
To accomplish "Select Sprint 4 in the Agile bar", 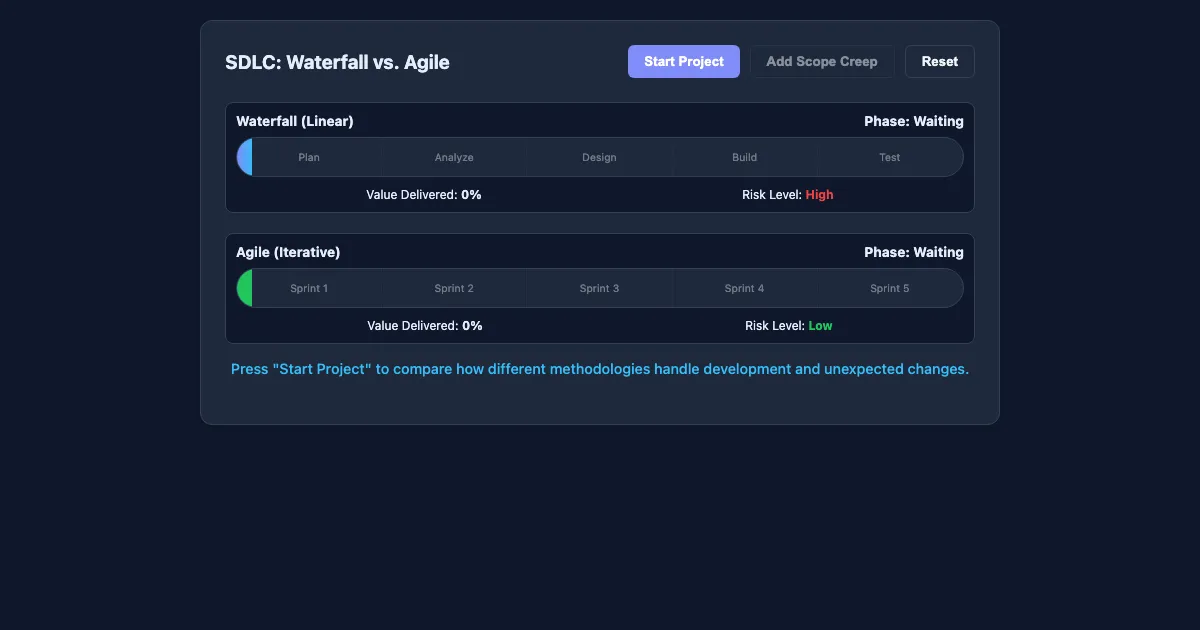I will click(745, 288).
